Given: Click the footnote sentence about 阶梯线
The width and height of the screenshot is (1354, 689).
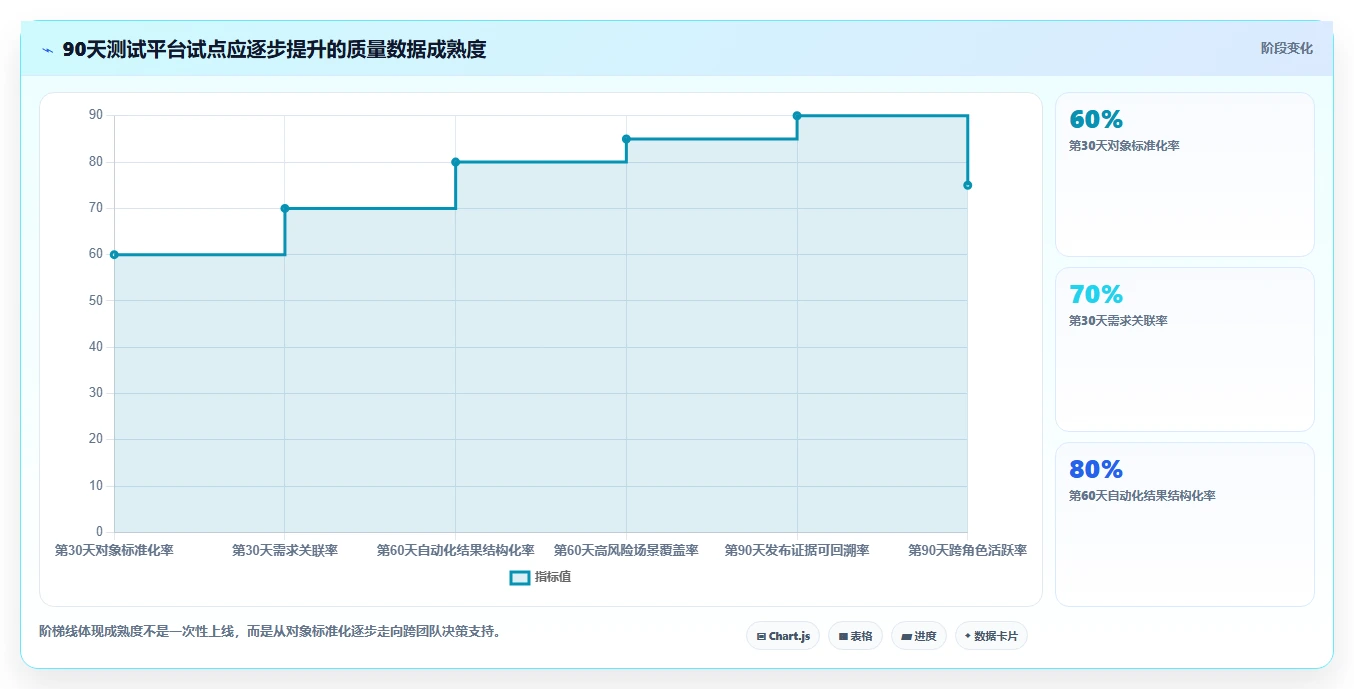Looking at the screenshot, I should point(270,631).
